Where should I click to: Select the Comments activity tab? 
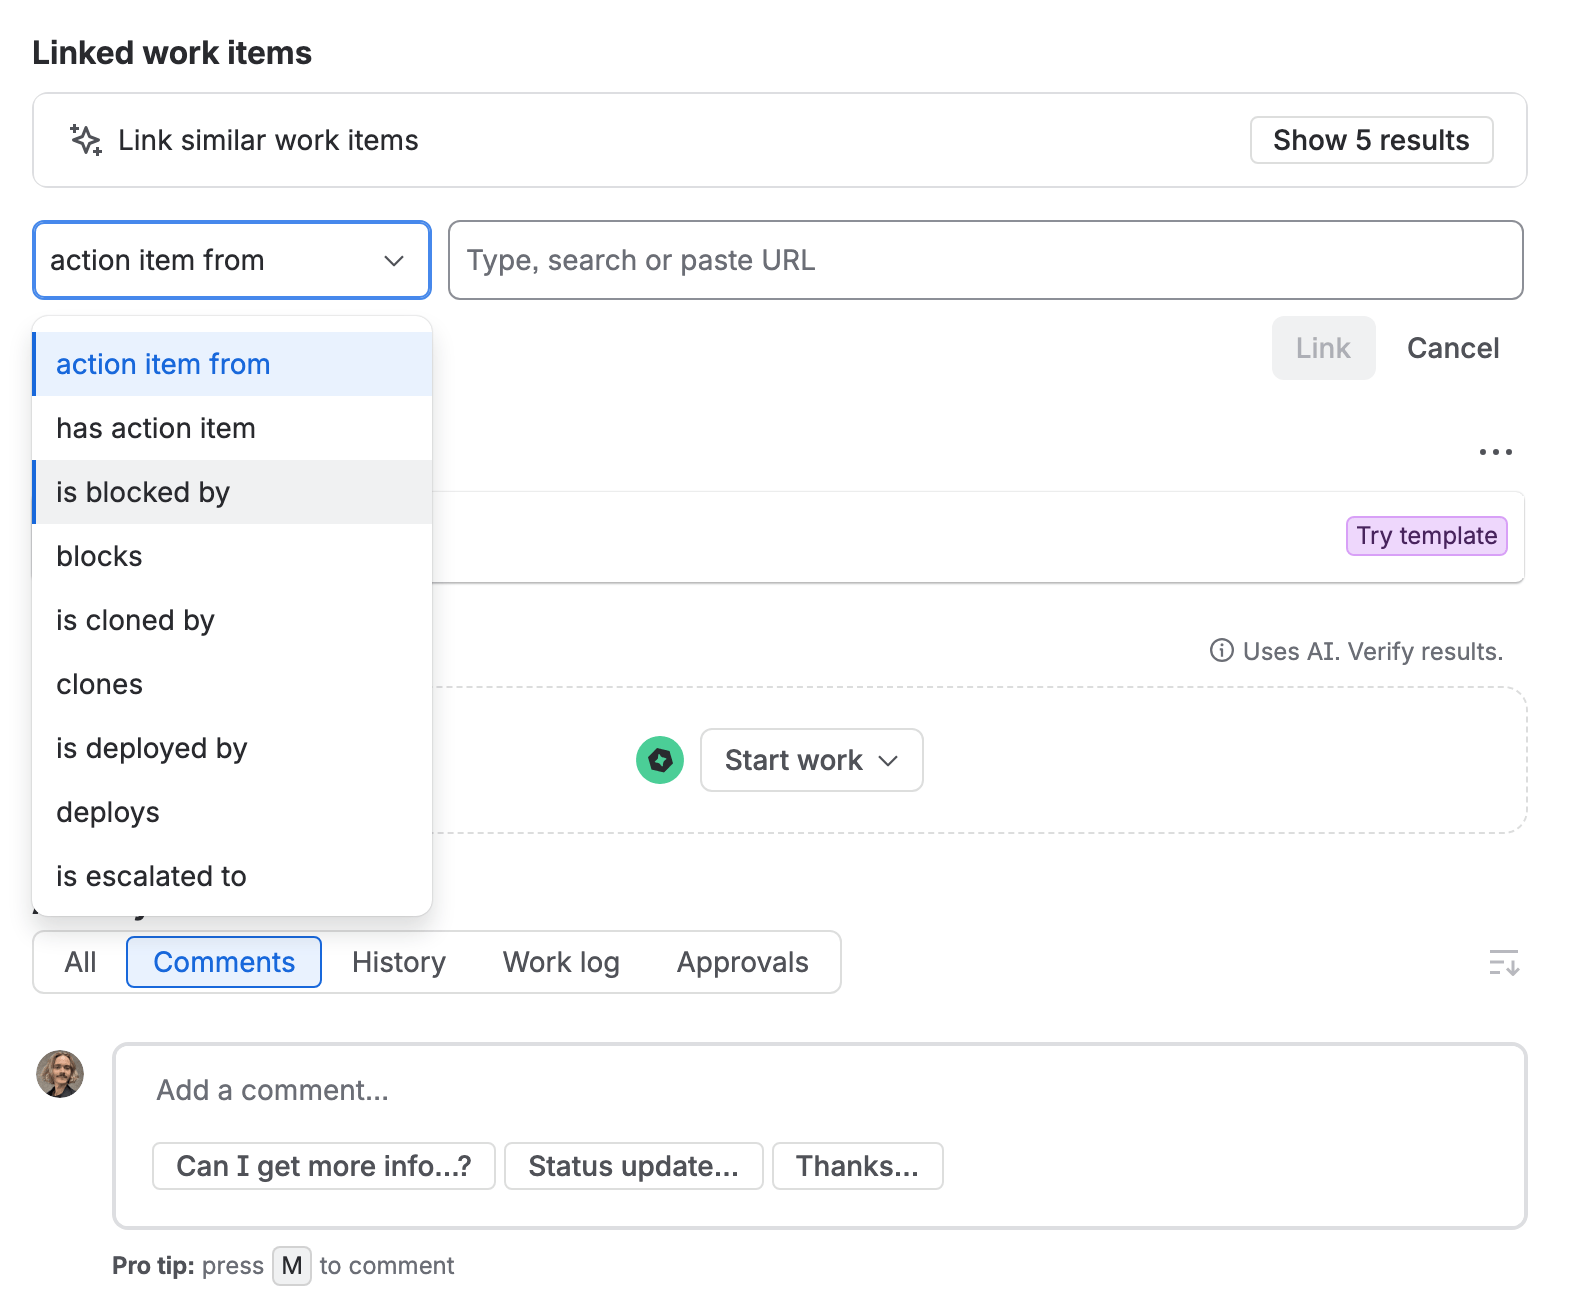pos(224,962)
